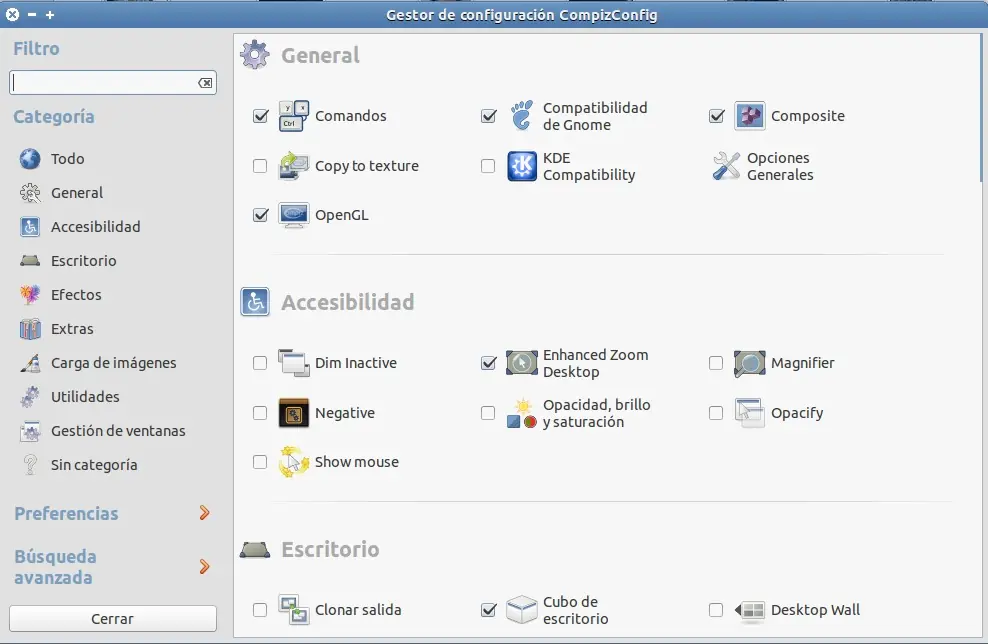Open the Desktop Wall plugin icon

pyautogui.click(x=750, y=610)
